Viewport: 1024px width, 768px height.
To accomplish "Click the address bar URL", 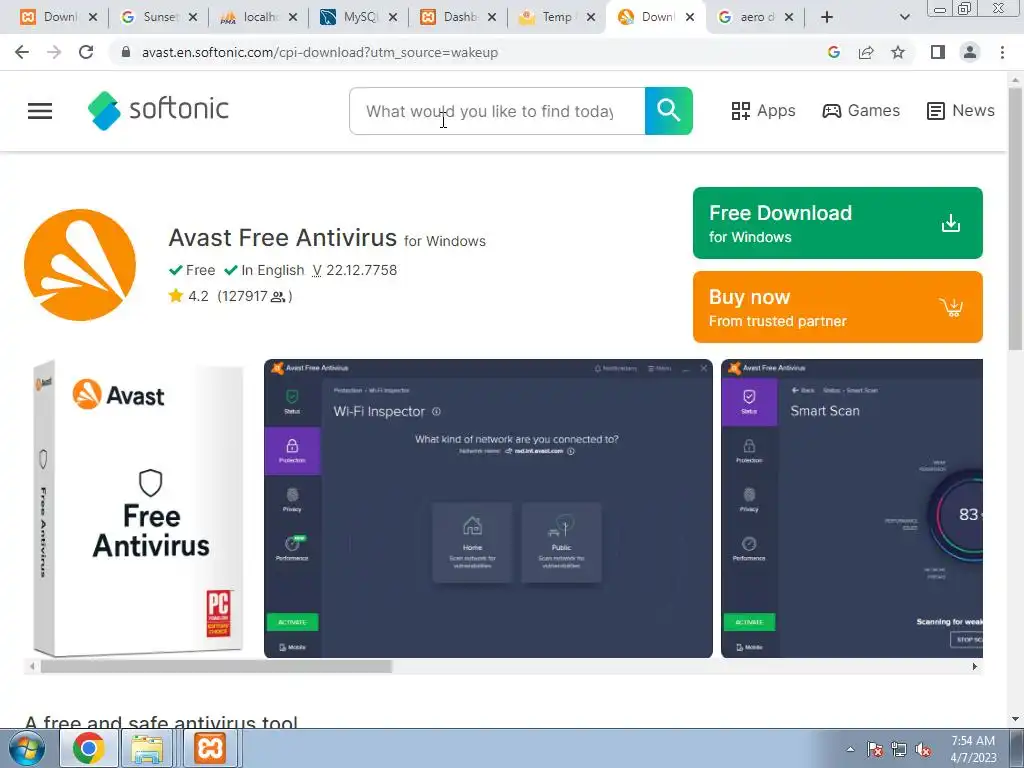I will point(320,53).
